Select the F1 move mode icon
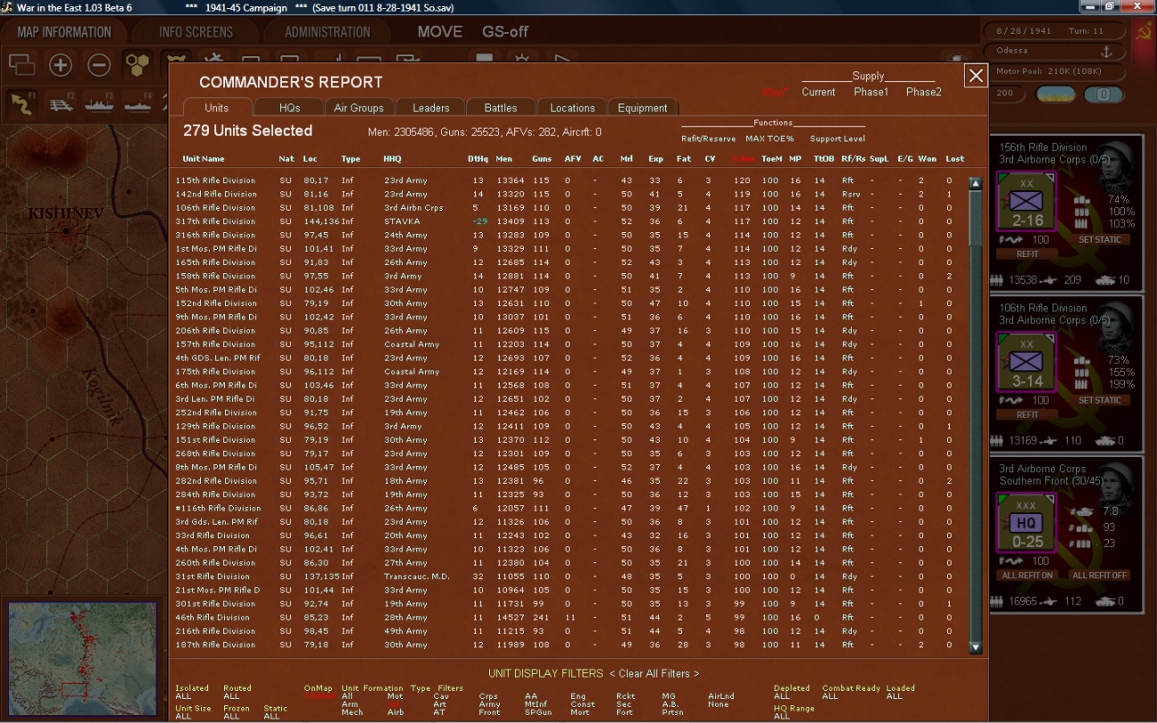Viewport: 1157px width, 723px height. tap(22, 104)
